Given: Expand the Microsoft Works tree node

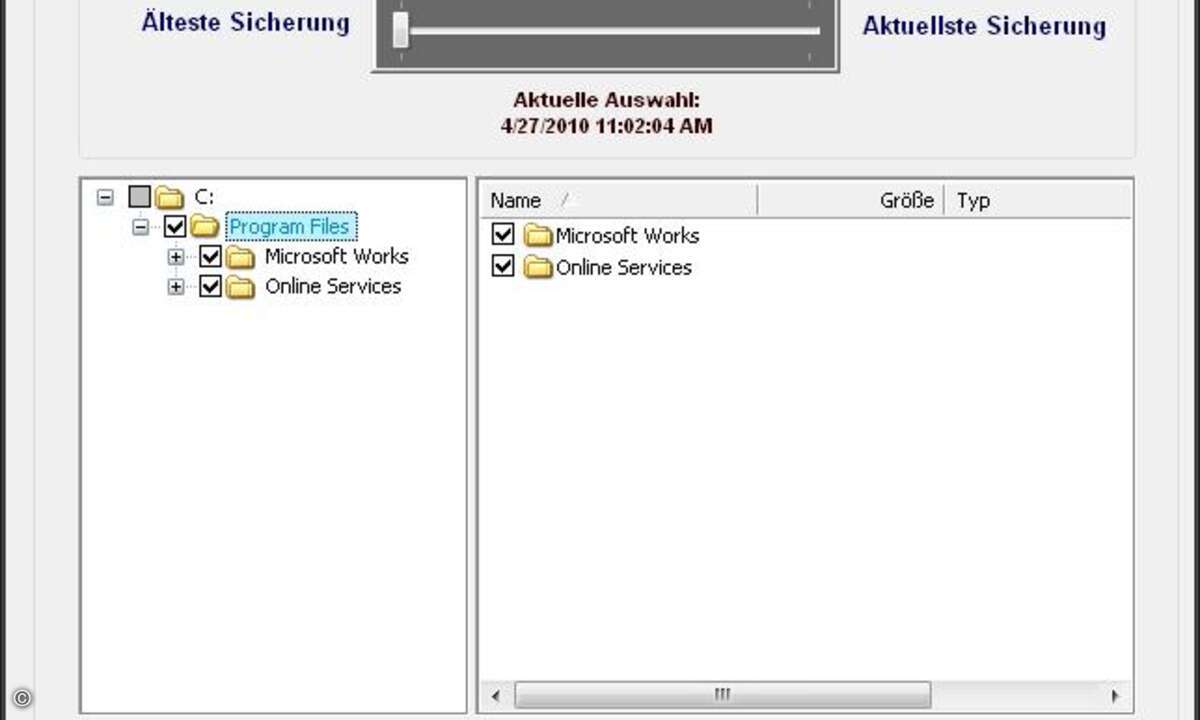Looking at the screenshot, I should (176, 257).
